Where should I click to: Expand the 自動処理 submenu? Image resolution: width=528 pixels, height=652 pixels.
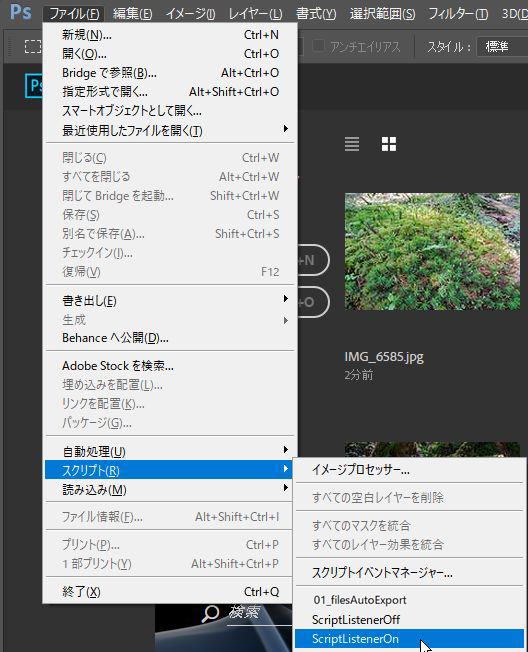pyautogui.click(x=170, y=451)
